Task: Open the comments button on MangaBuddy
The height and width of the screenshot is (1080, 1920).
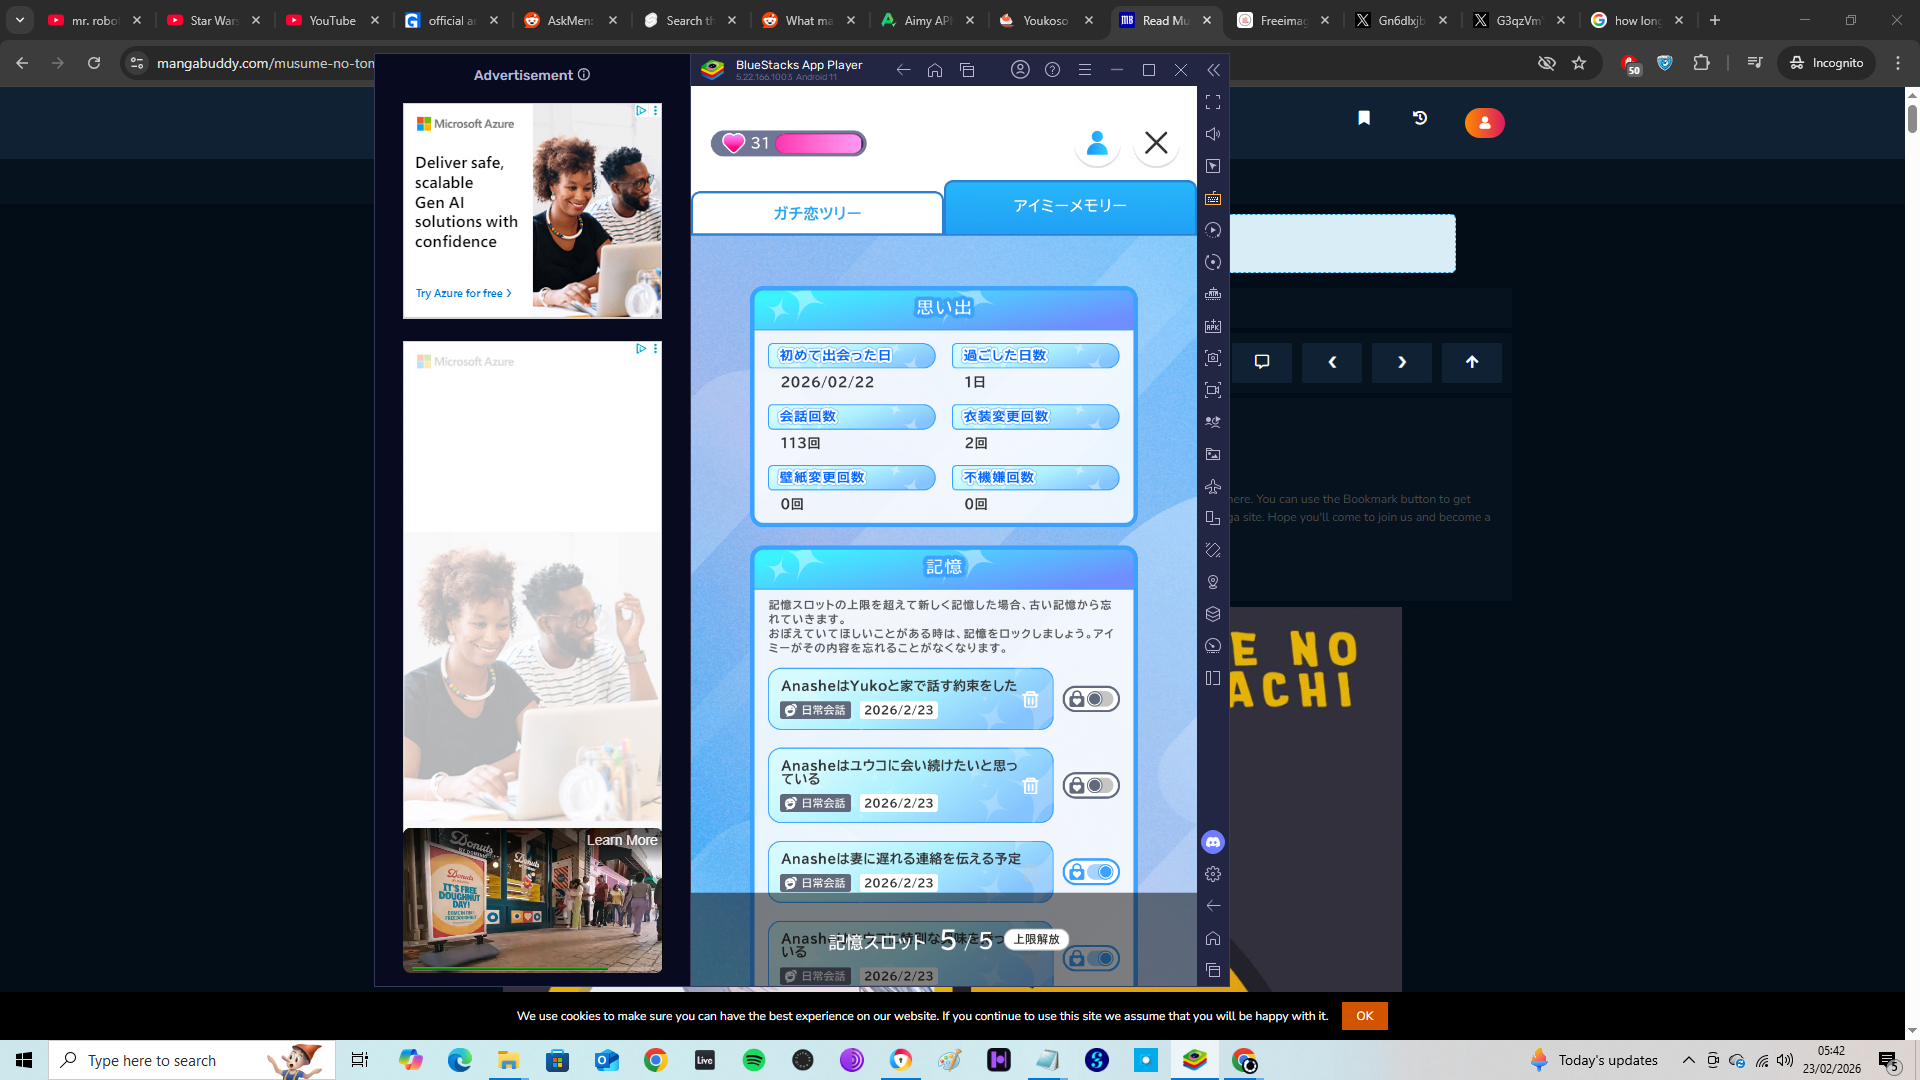Action: [1262, 362]
